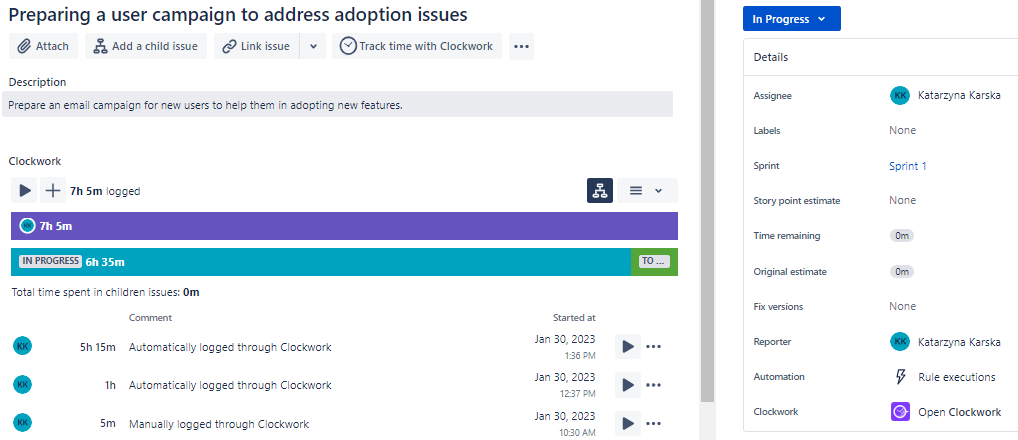
Task: Click Add a child issue button
Action: (x=146, y=46)
